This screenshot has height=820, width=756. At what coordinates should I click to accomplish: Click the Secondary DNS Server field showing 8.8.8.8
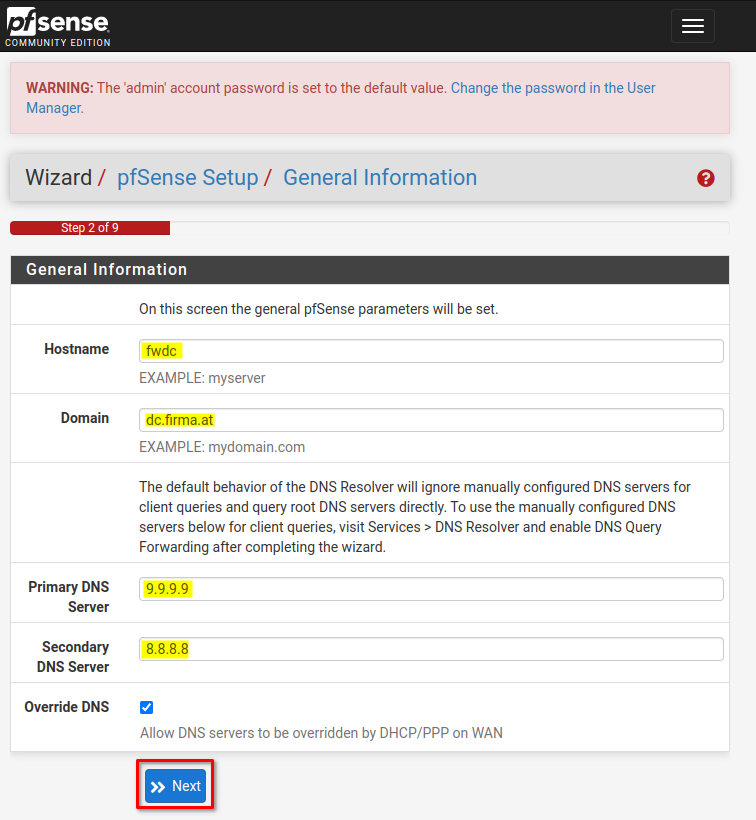point(430,649)
